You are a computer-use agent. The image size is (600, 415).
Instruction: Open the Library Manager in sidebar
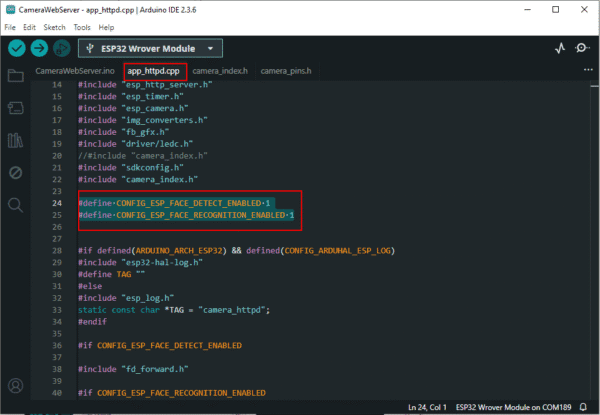pos(15,140)
